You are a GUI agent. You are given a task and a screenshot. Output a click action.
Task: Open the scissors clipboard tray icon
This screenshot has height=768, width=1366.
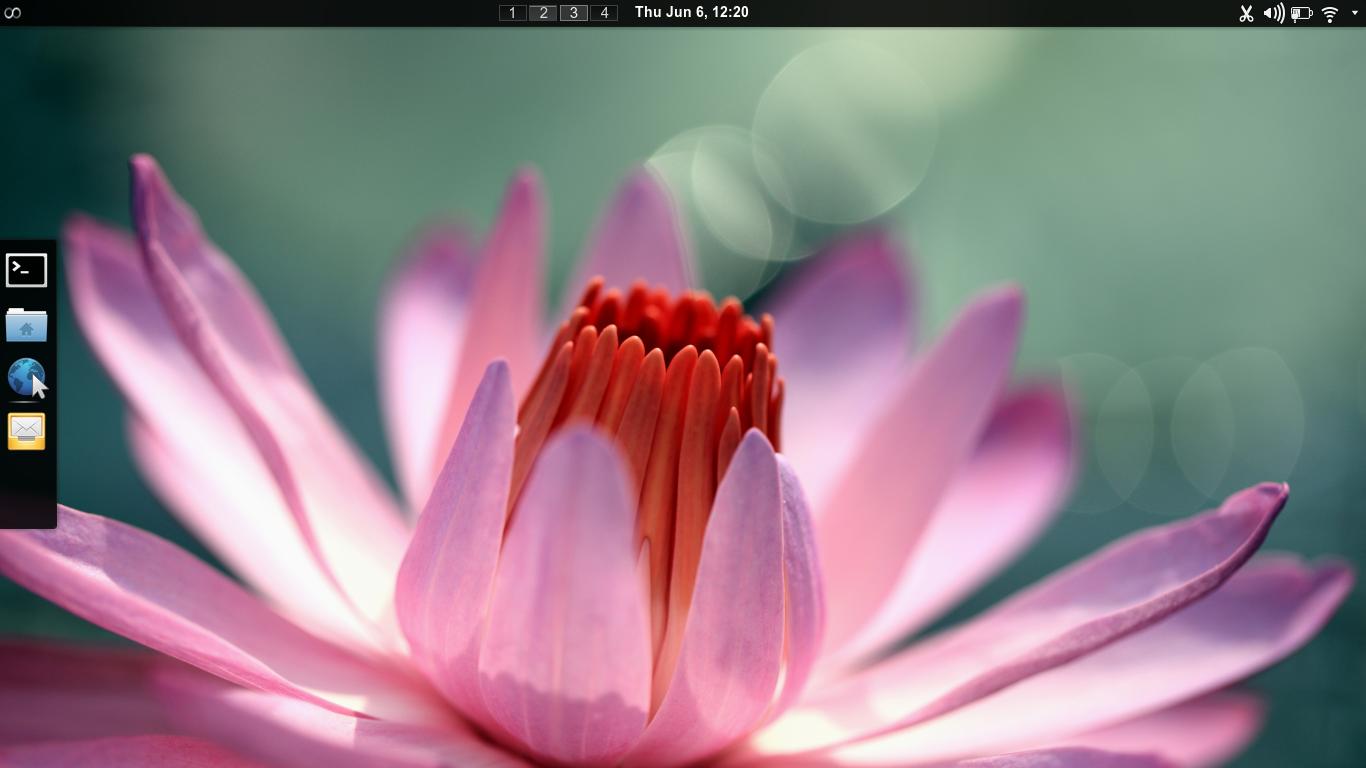1246,13
